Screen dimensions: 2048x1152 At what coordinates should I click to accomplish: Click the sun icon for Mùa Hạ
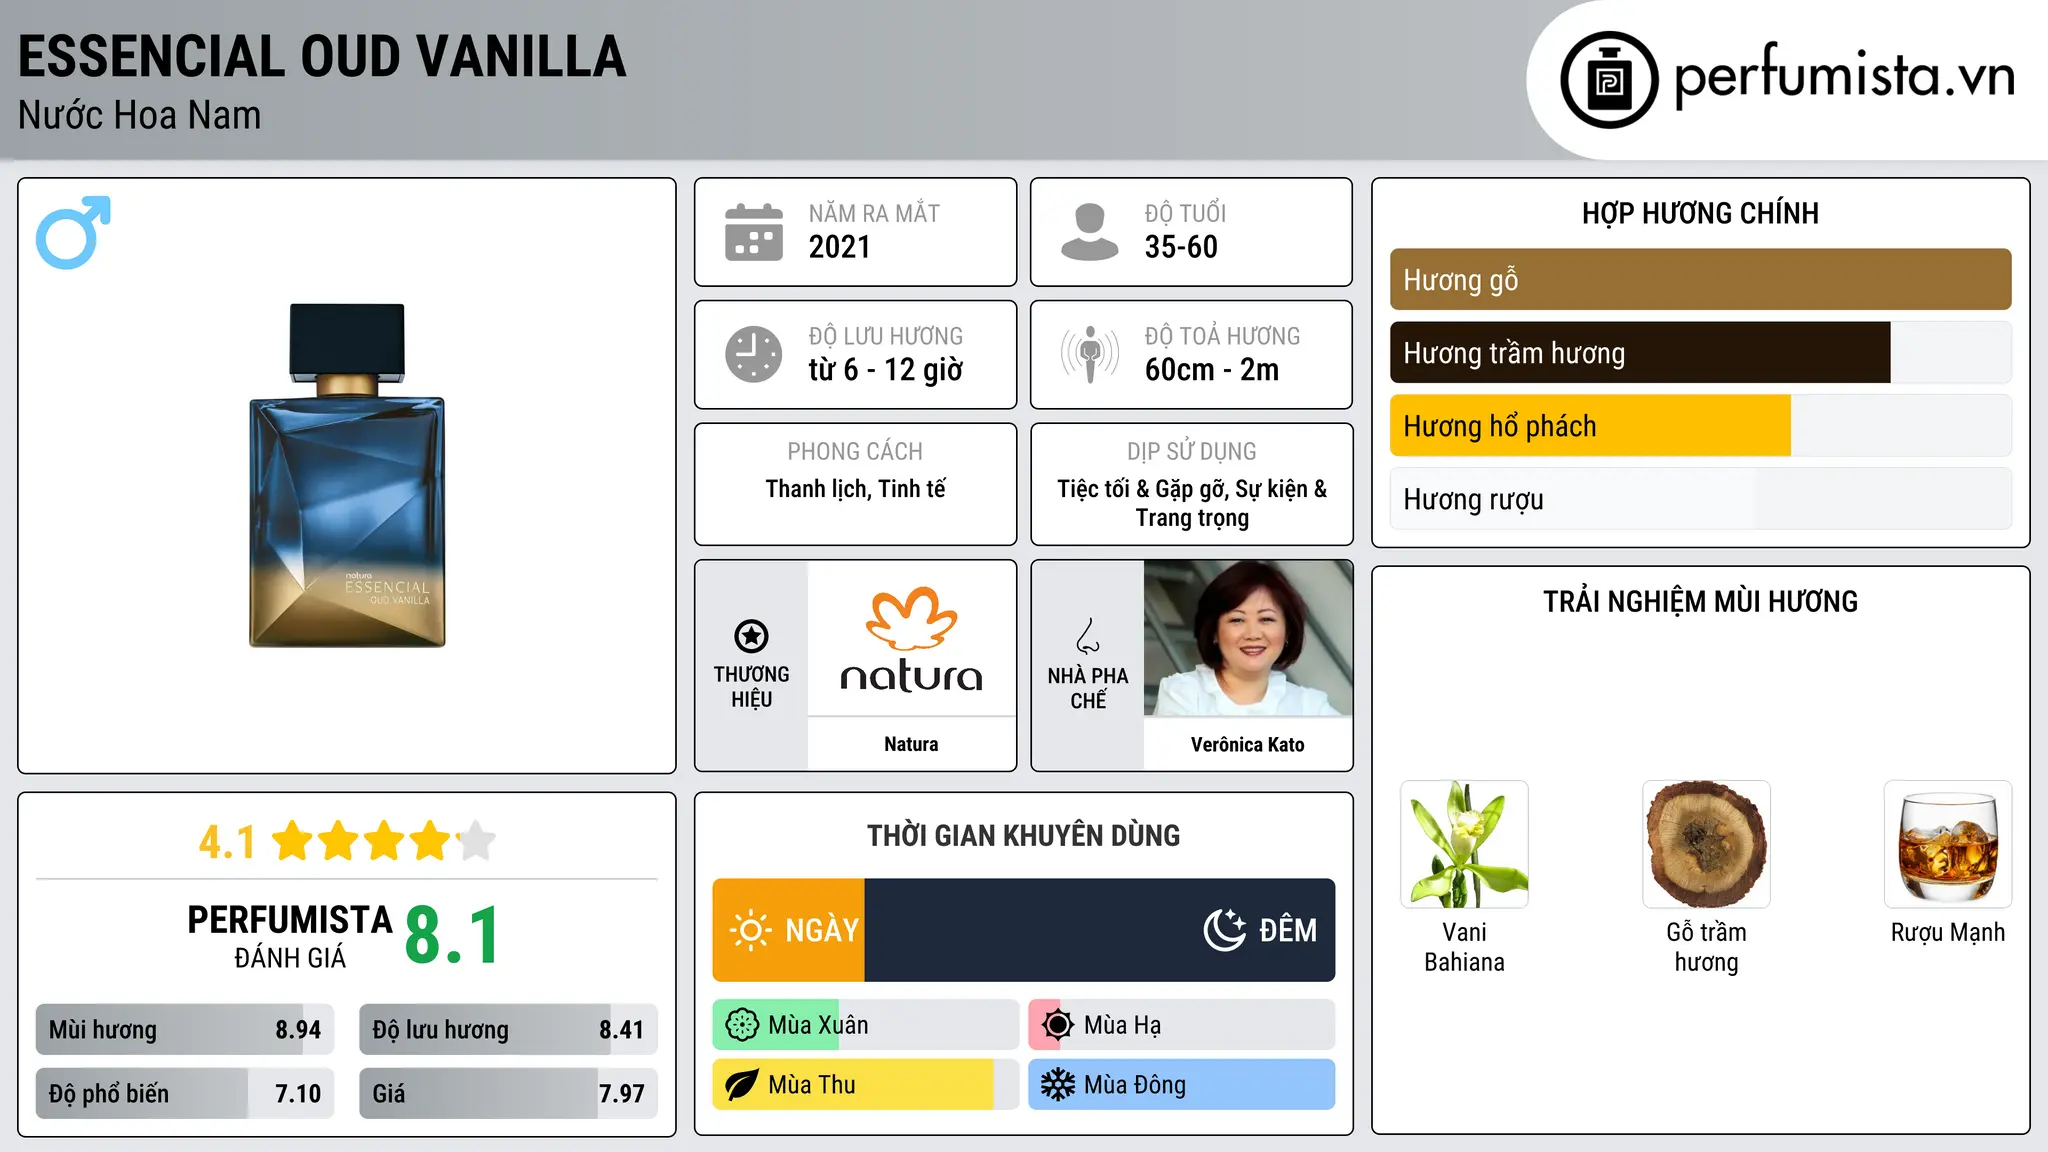pyautogui.click(x=1058, y=1025)
